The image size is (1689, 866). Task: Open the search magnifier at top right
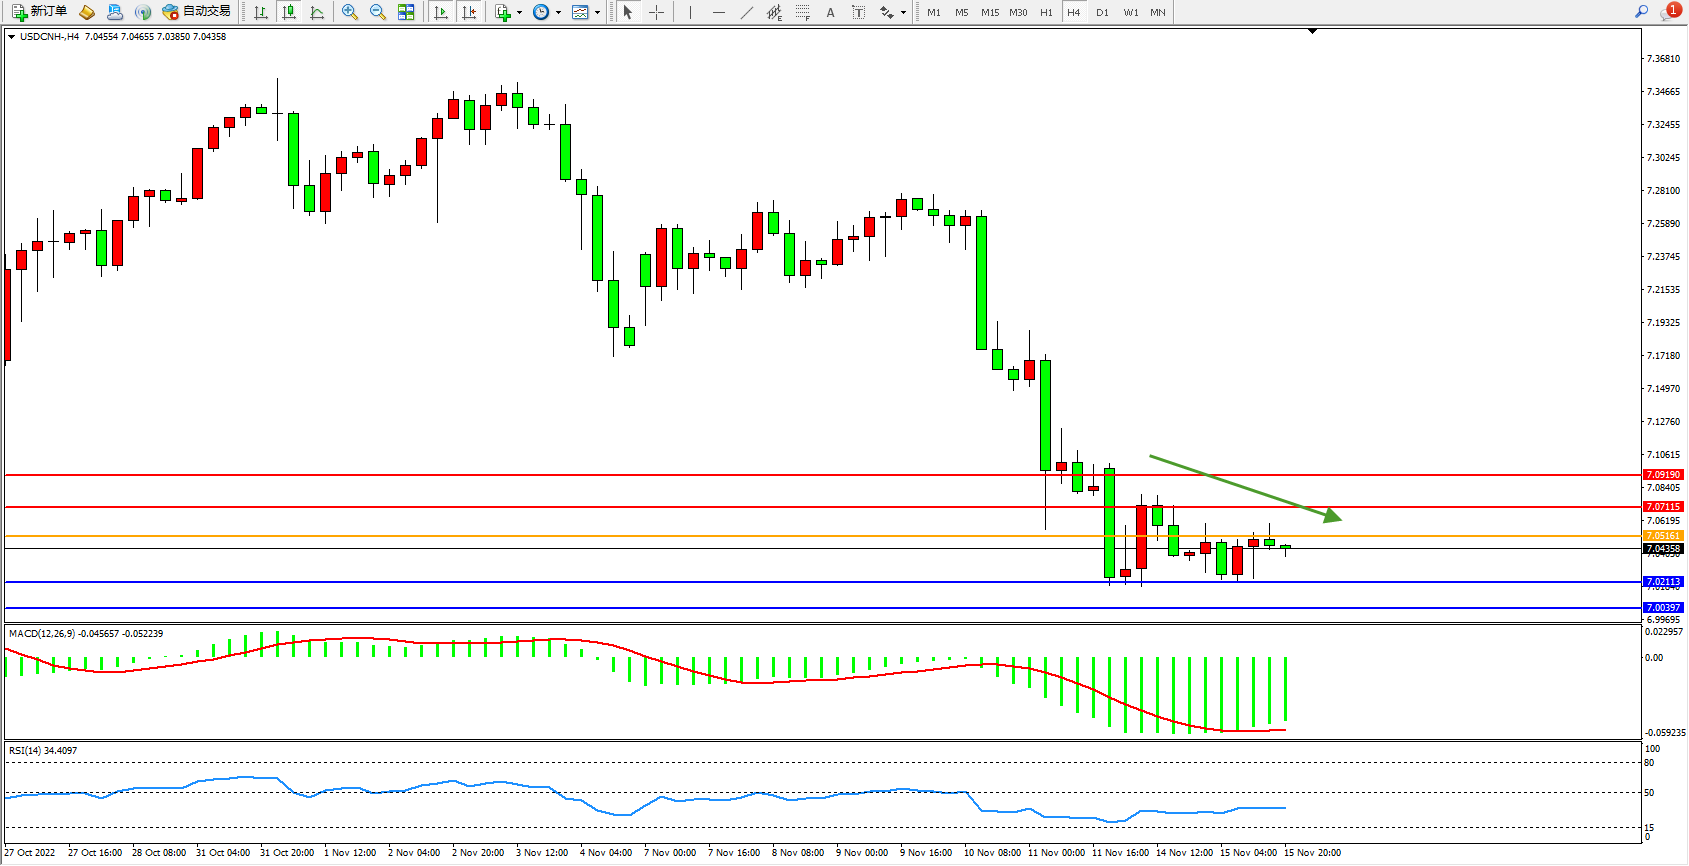click(x=1641, y=12)
